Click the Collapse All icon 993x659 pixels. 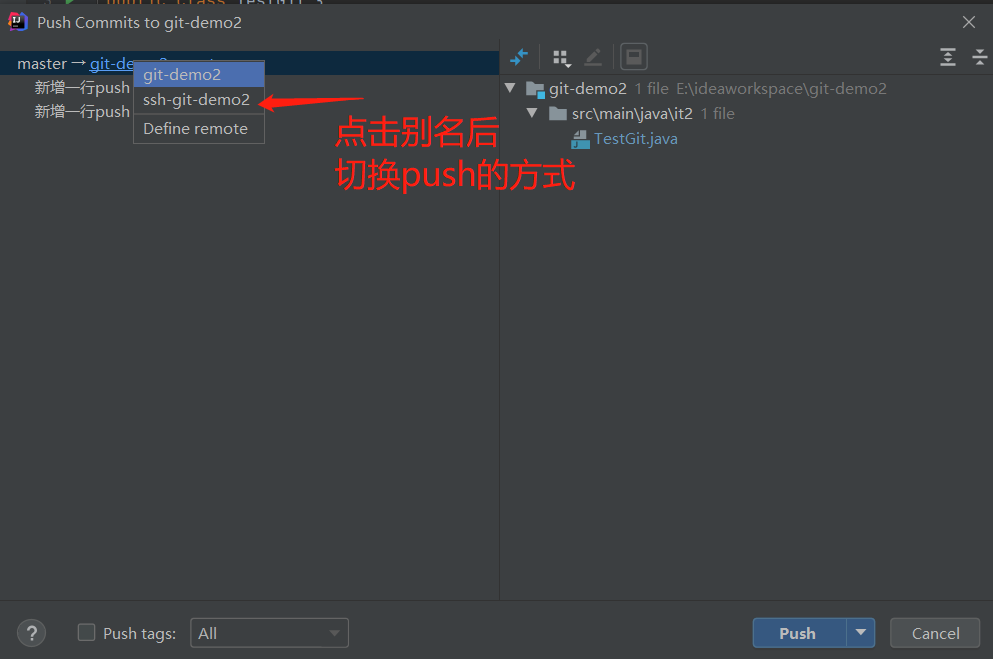[x=980, y=58]
